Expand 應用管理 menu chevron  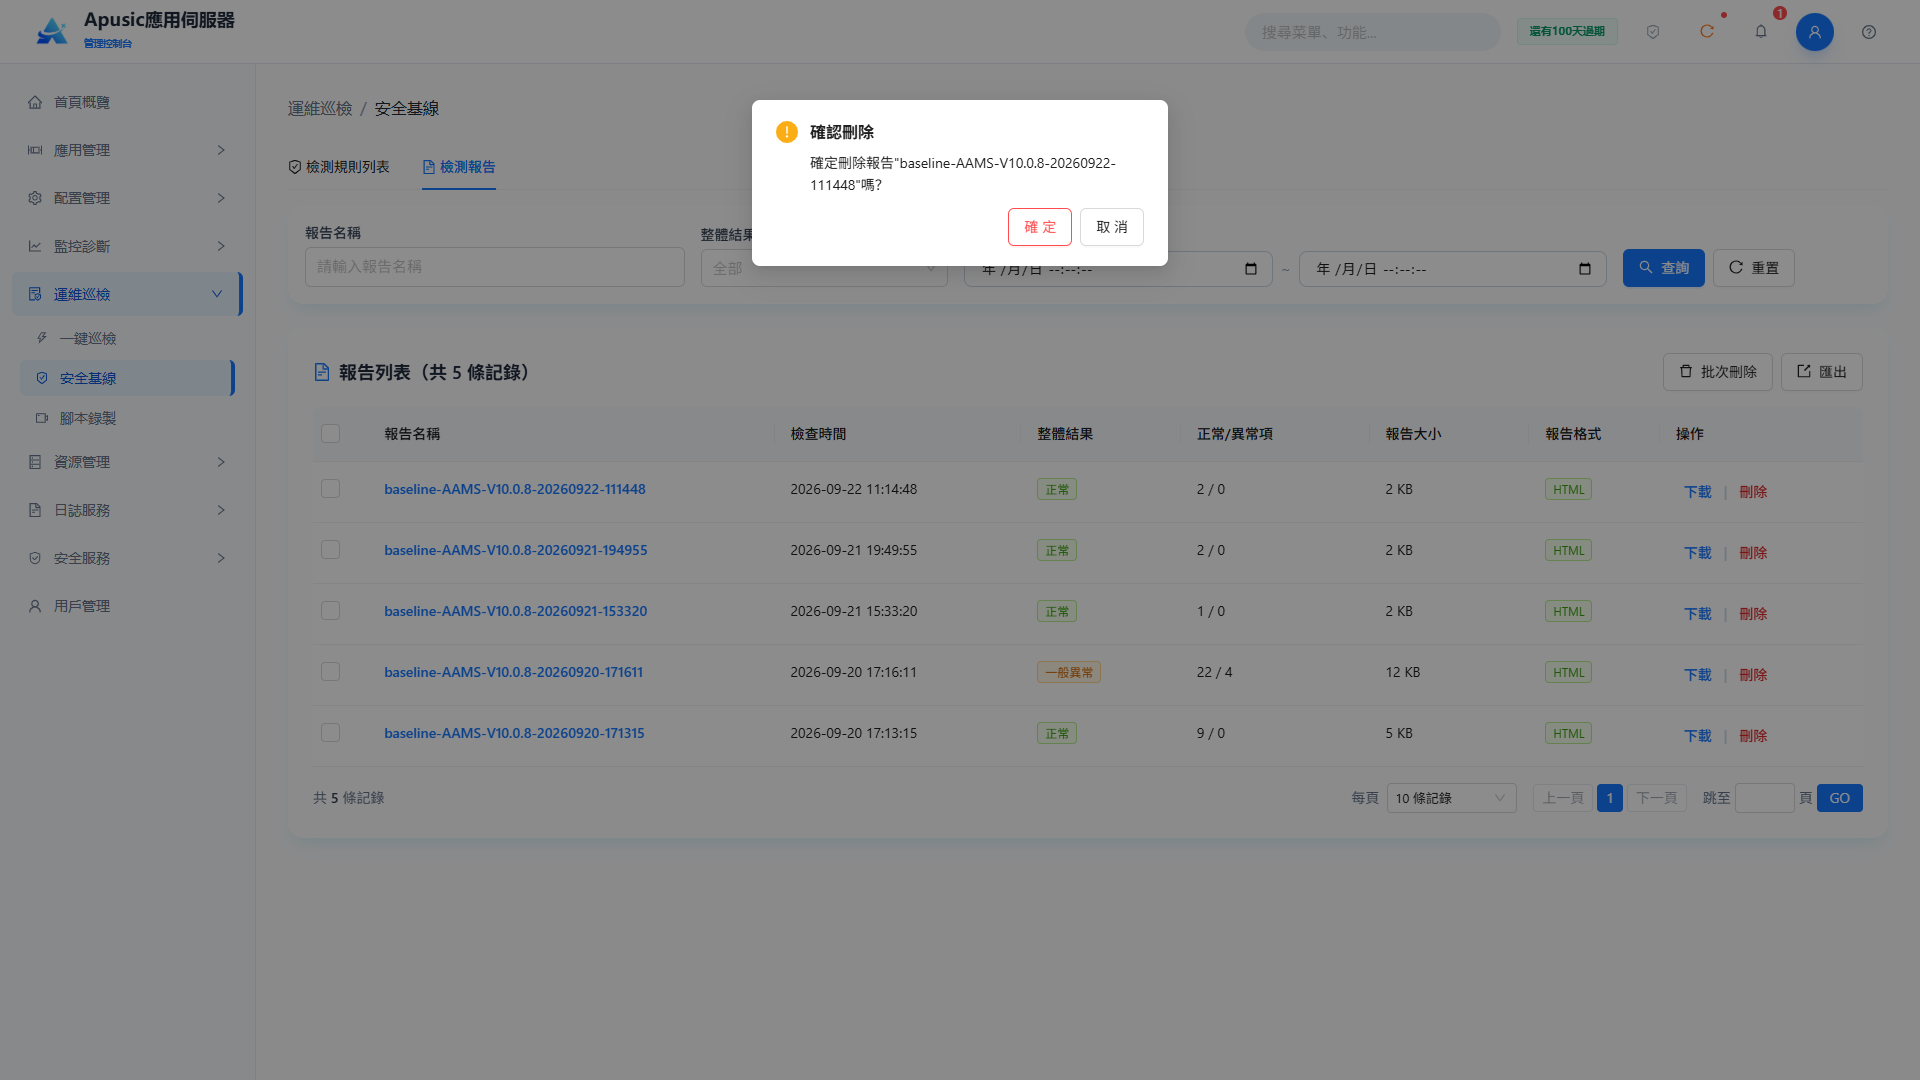[x=221, y=150]
